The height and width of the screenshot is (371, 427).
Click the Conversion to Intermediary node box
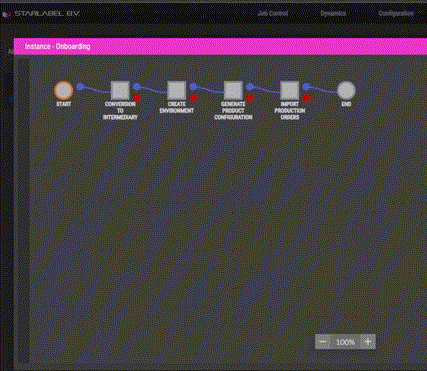click(x=120, y=90)
